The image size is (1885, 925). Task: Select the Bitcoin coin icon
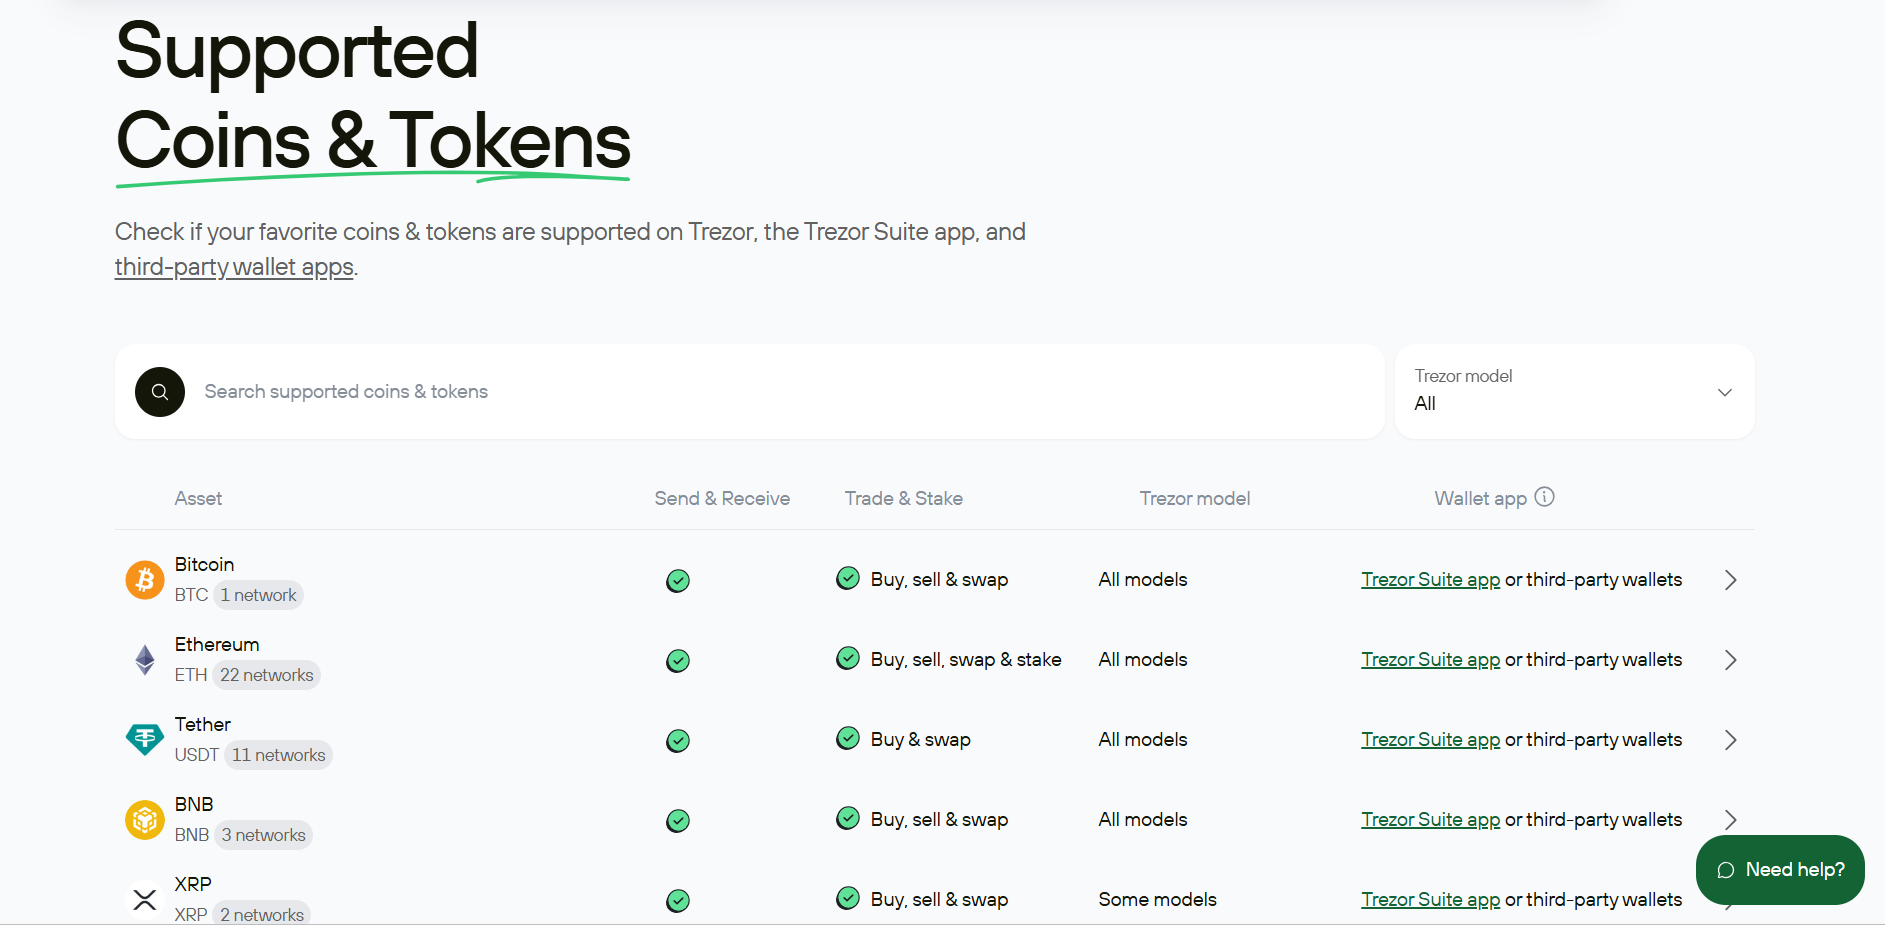145,579
